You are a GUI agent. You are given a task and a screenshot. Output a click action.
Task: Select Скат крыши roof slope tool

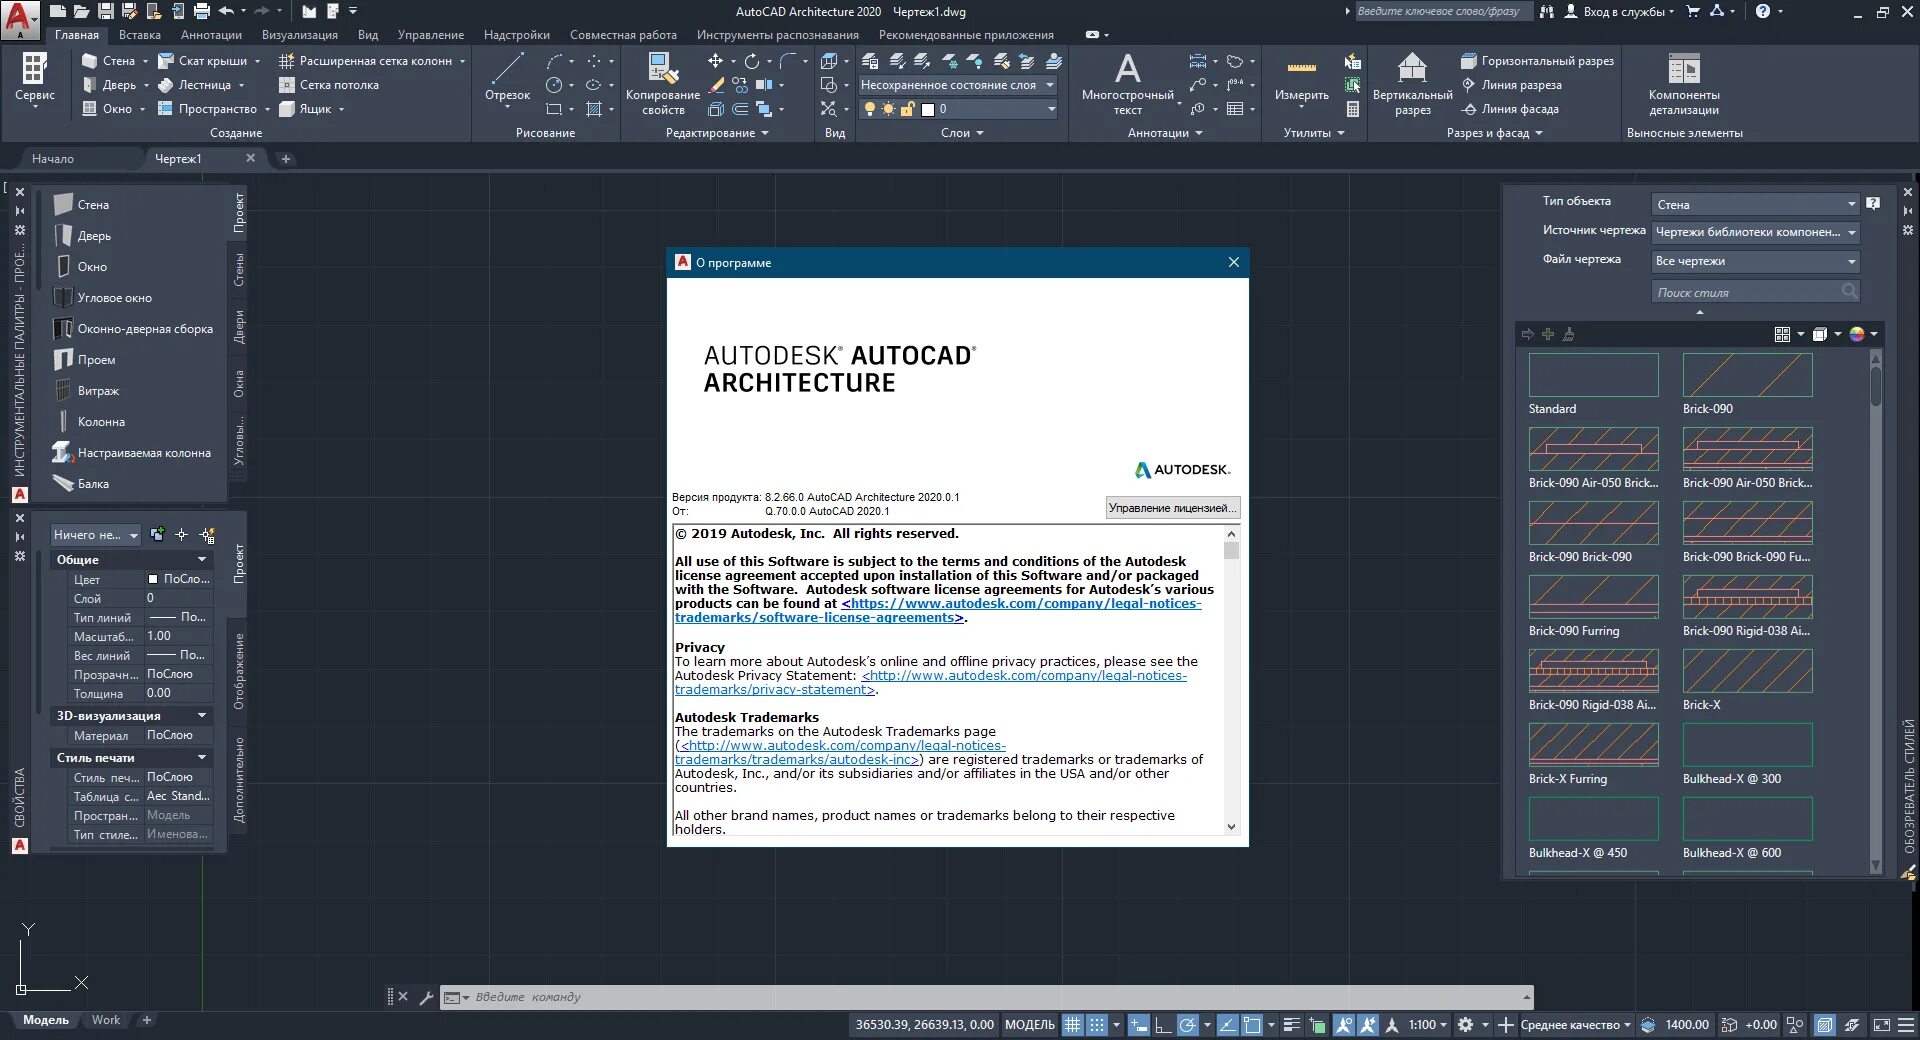click(202, 61)
